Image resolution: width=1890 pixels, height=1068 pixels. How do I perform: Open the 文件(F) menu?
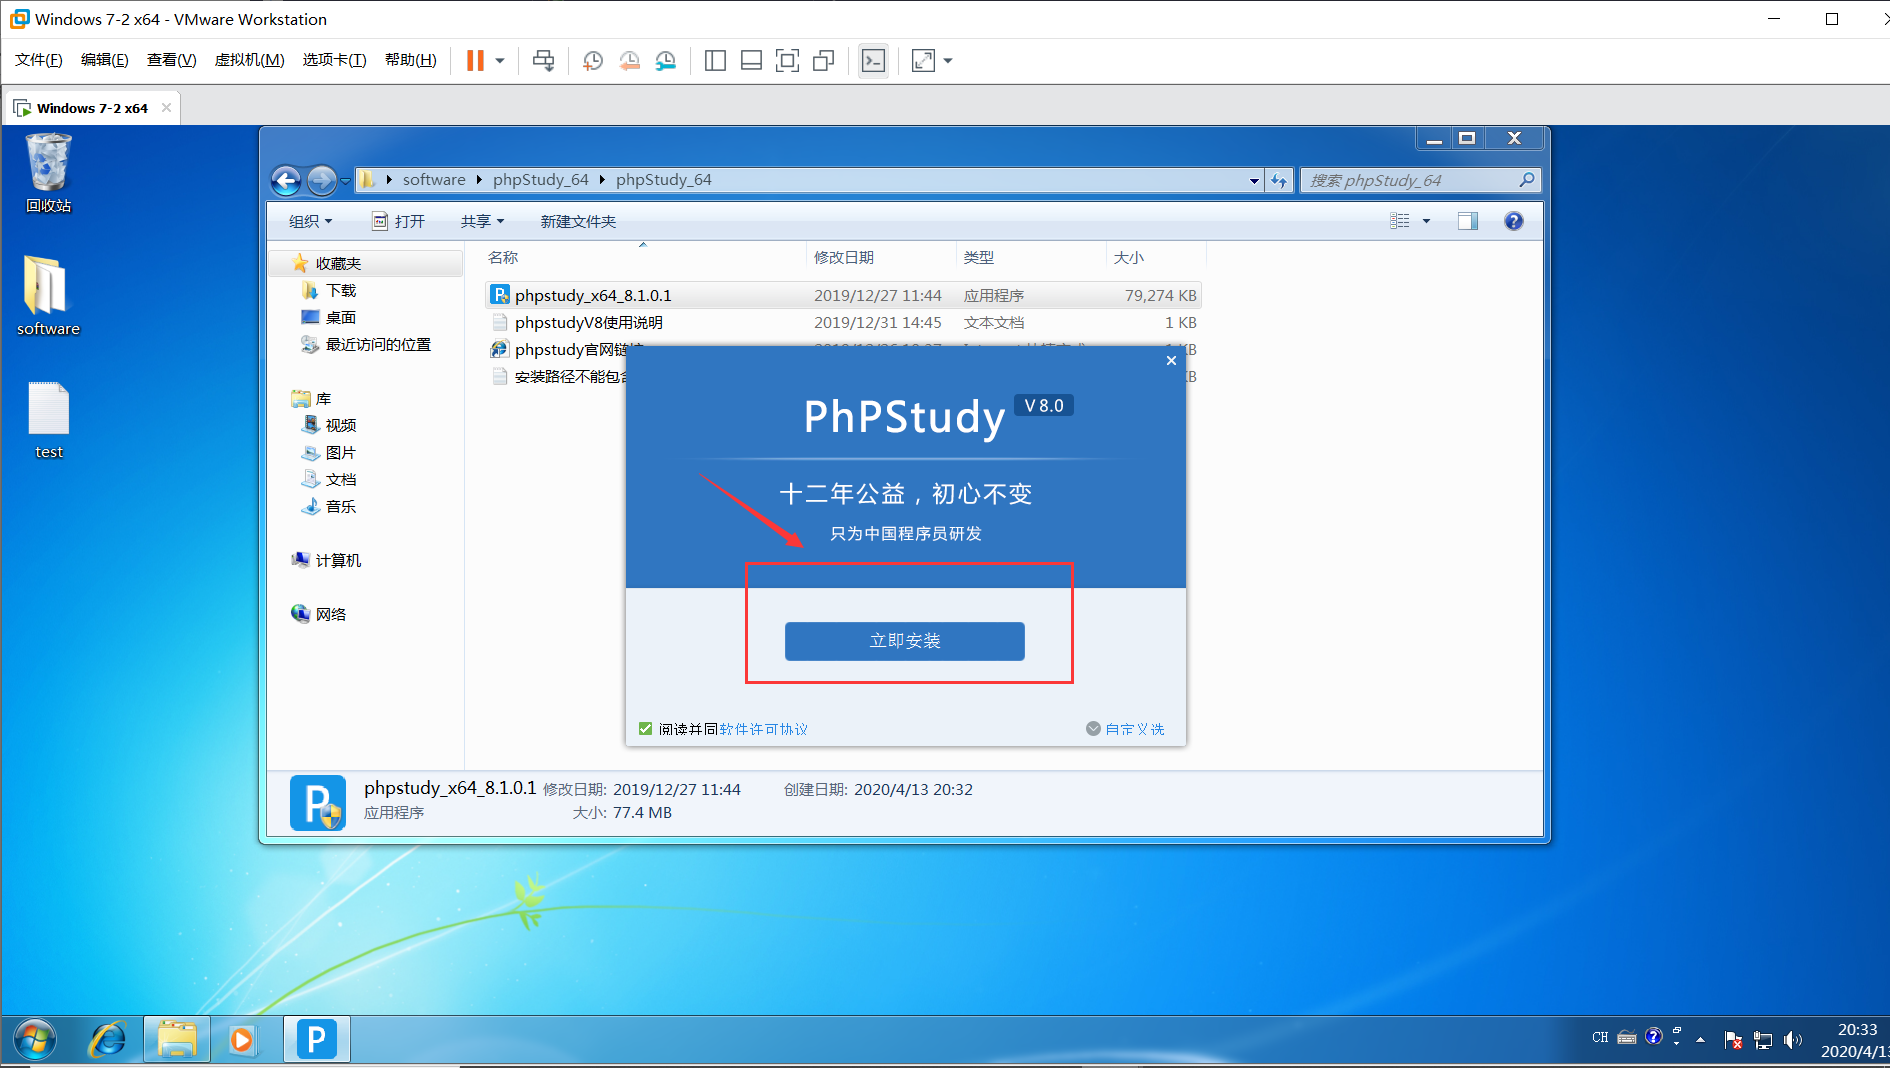pyautogui.click(x=39, y=60)
